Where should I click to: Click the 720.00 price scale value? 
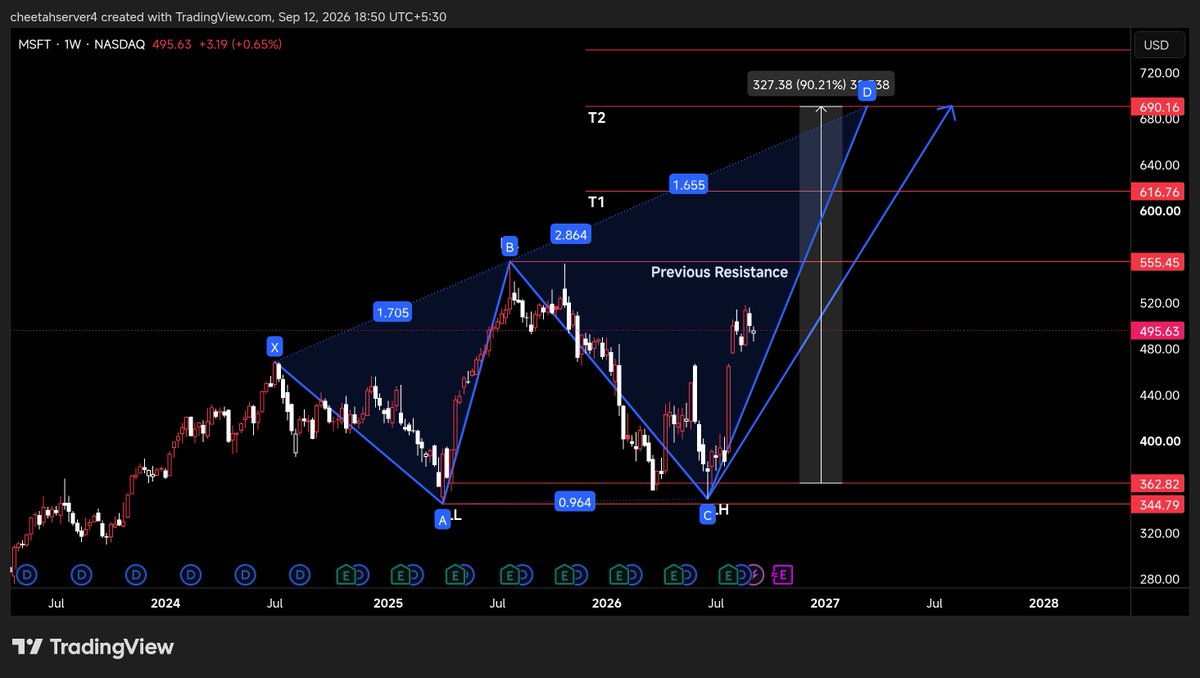point(1158,73)
